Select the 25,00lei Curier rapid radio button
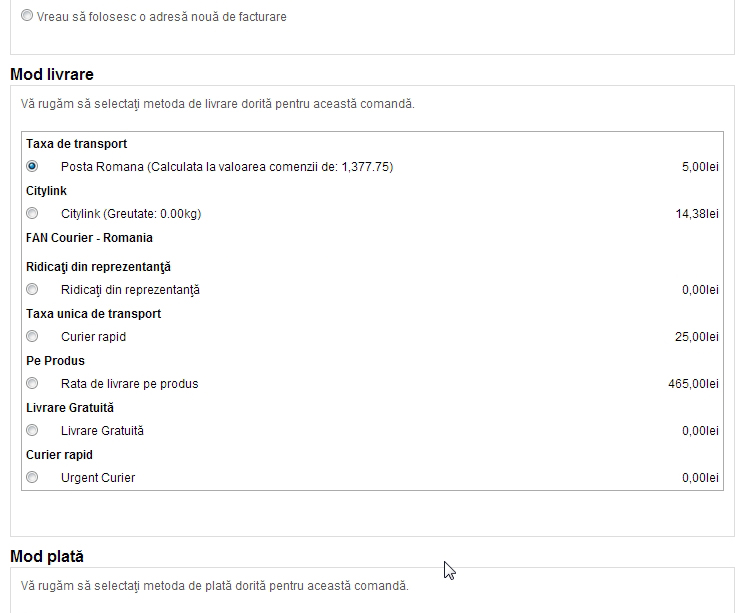Image resolution: width=741 pixels, height=613 pixels. point(32,336)
